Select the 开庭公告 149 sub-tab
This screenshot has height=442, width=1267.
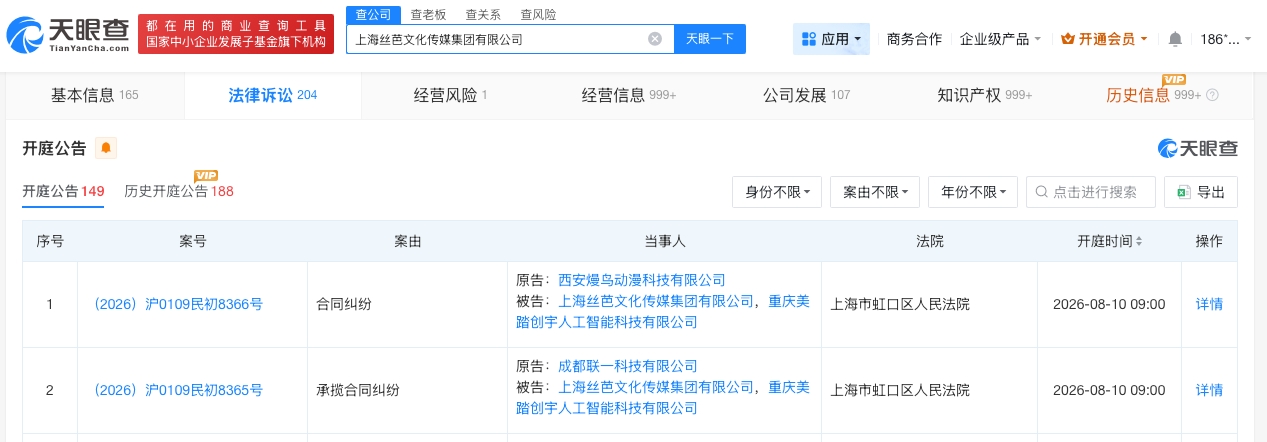63,191
